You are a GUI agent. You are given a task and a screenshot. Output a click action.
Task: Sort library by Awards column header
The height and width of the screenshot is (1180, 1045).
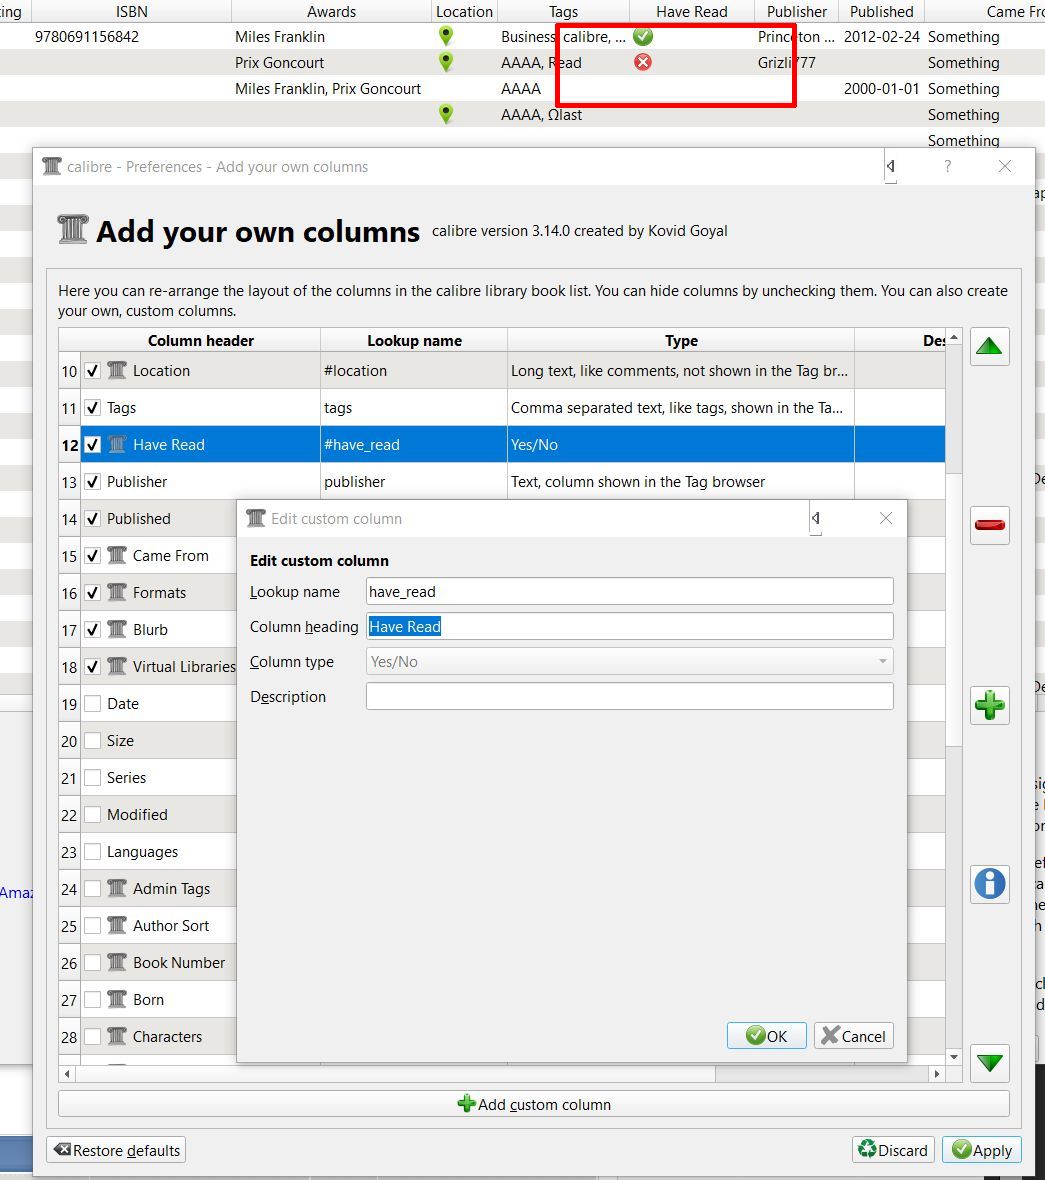pyautogui.click(x=331, y=11)
